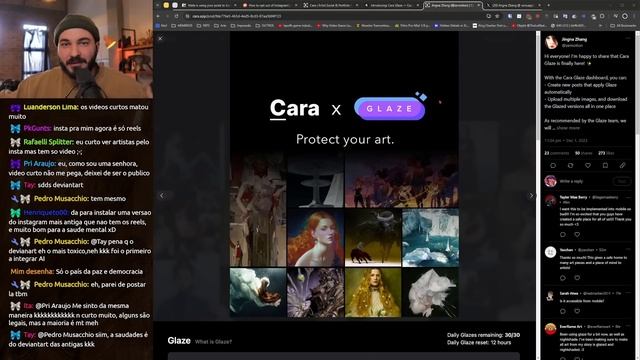View the 23 comments count
The image size is (640, 360).
pyautogui.click(x=556, y=153)
